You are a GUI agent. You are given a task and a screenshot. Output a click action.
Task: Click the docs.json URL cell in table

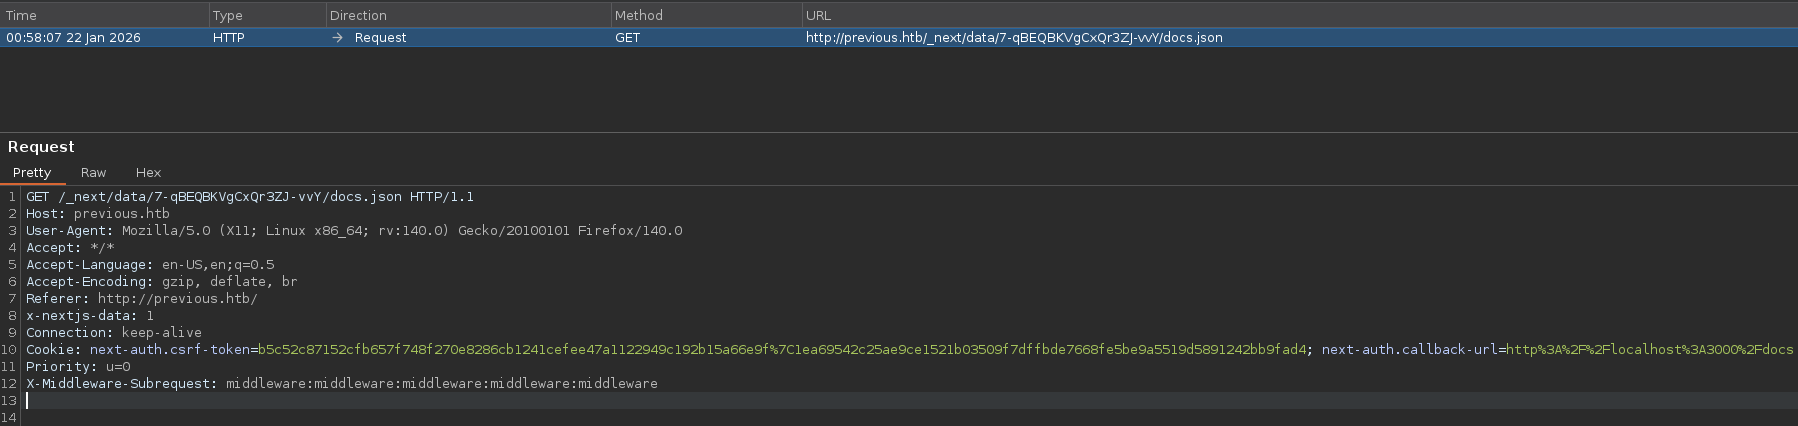tap(1014, 38)
